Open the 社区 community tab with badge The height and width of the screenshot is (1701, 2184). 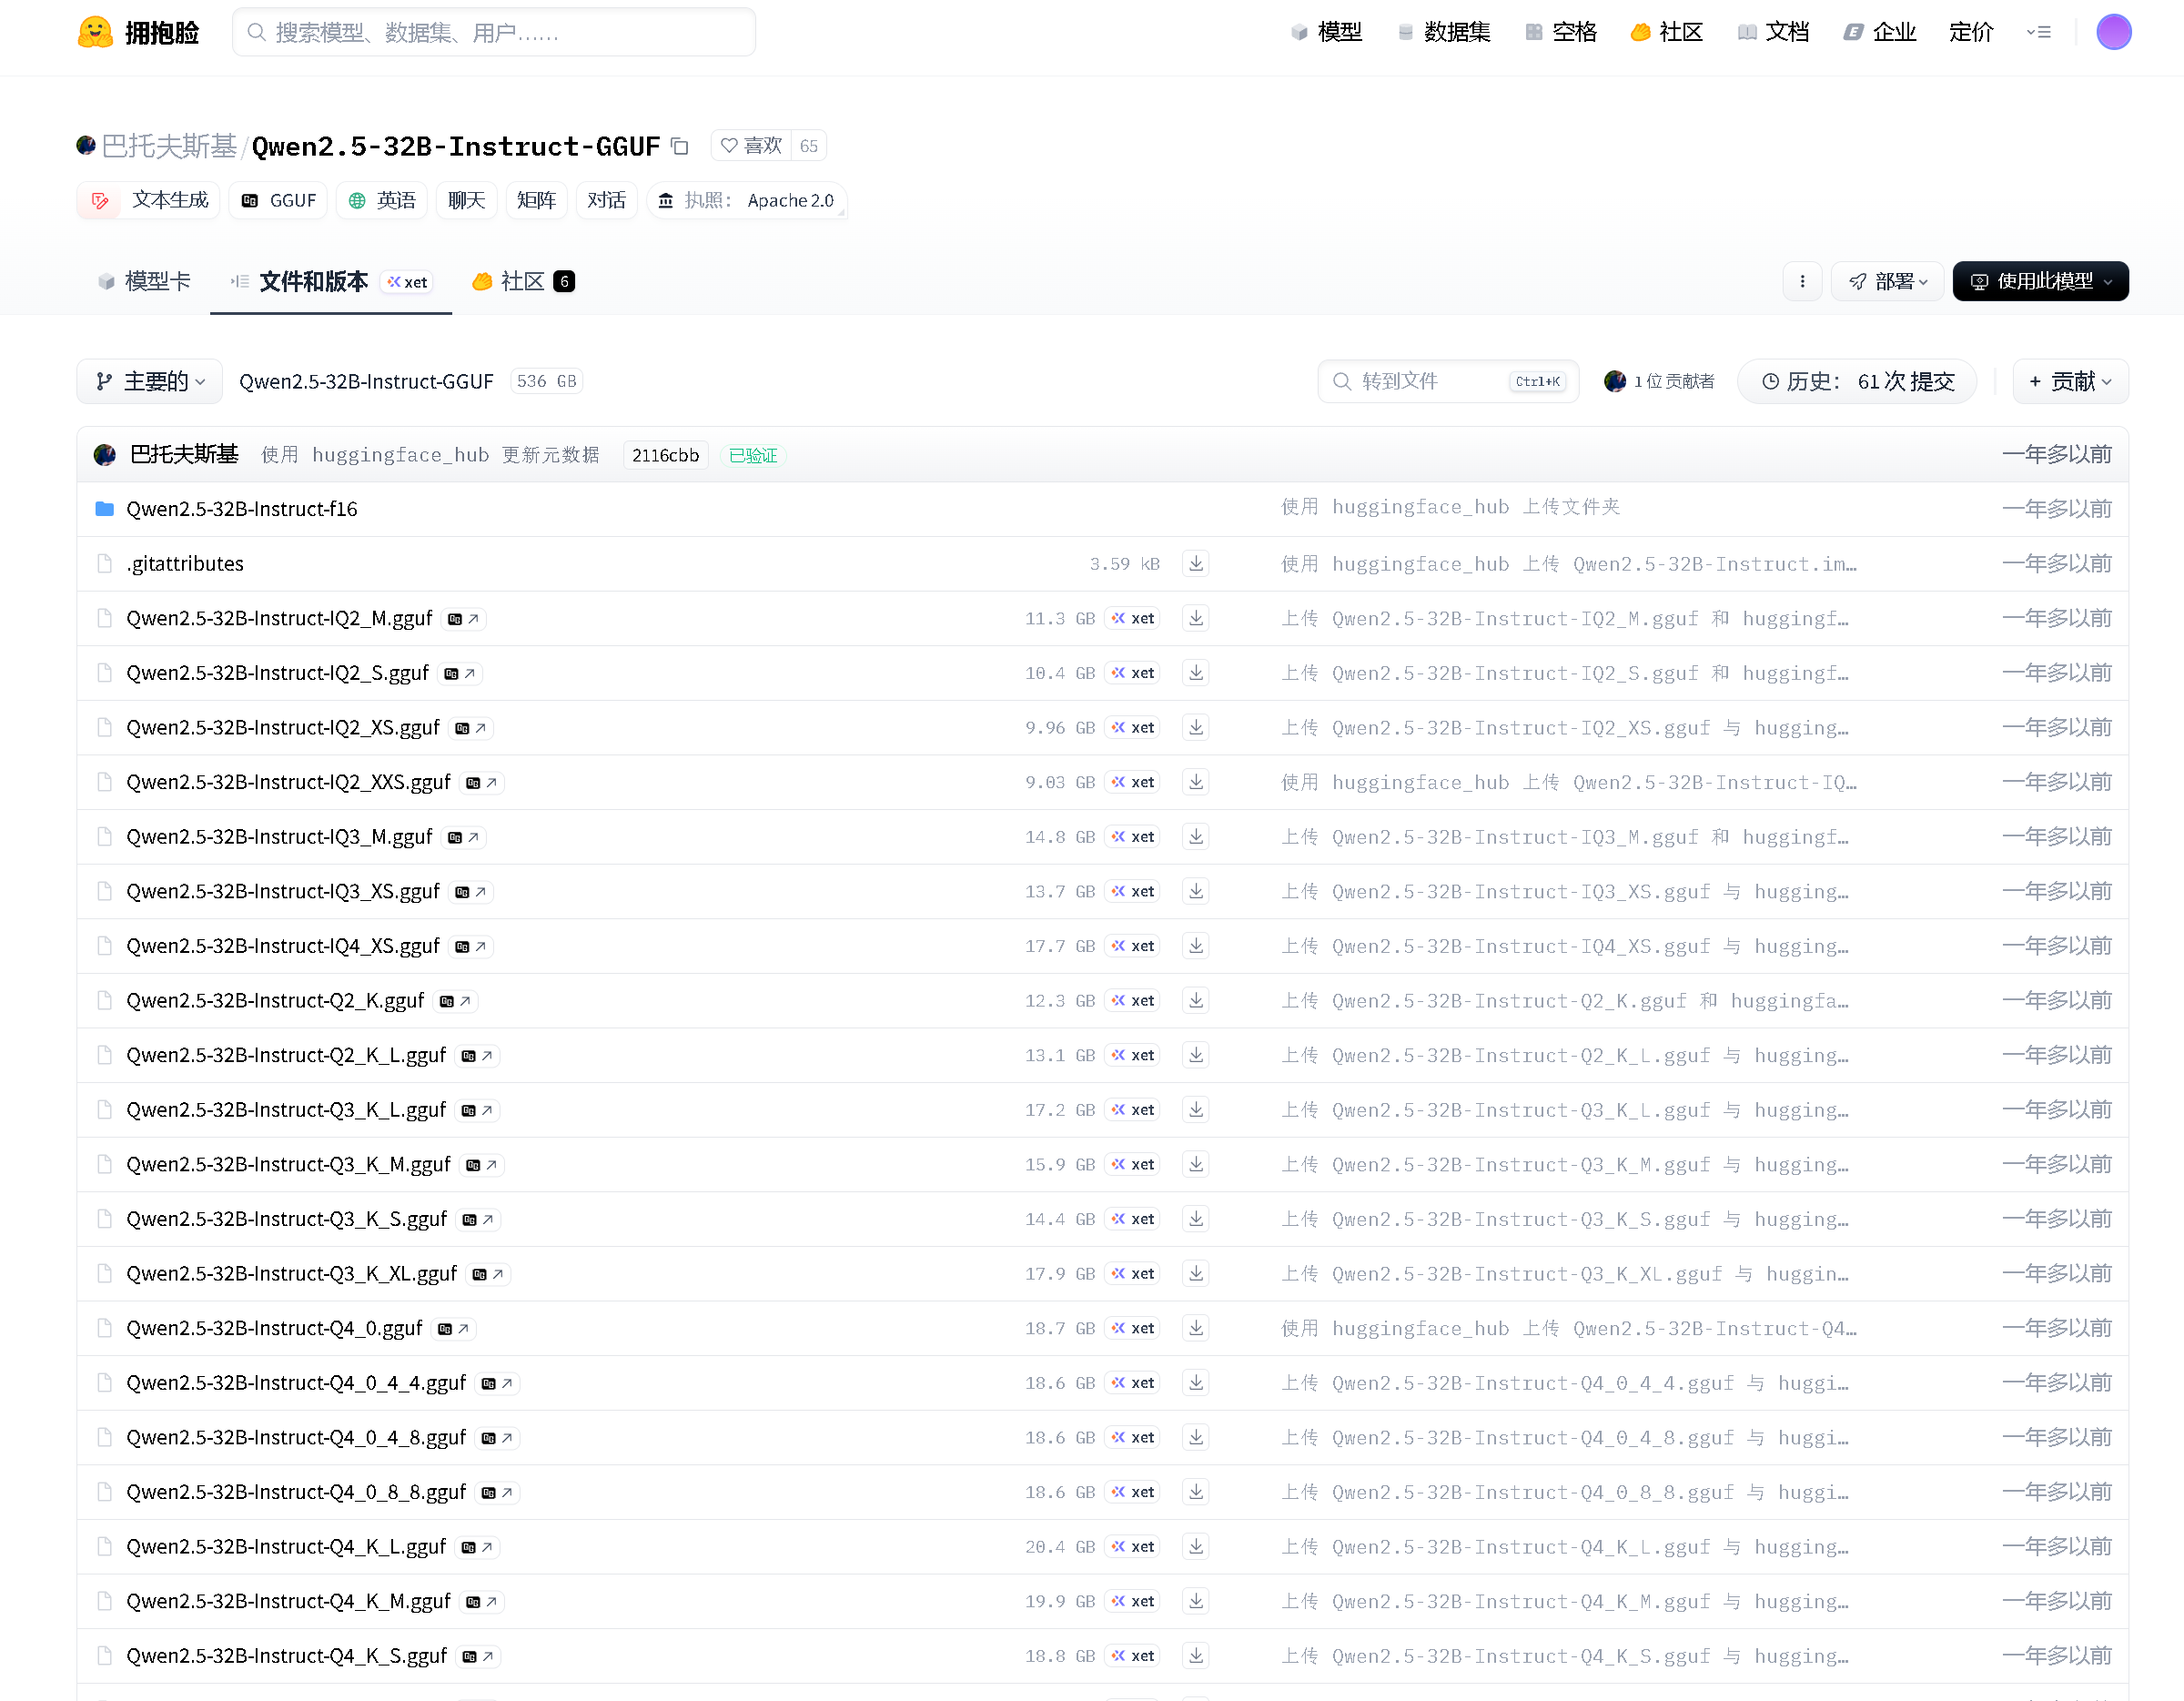pyautogui.click(x=522, y=281)
